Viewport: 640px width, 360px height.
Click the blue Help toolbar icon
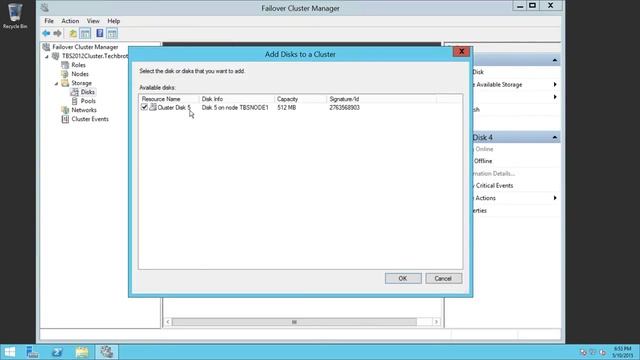[x=100, y=33]
